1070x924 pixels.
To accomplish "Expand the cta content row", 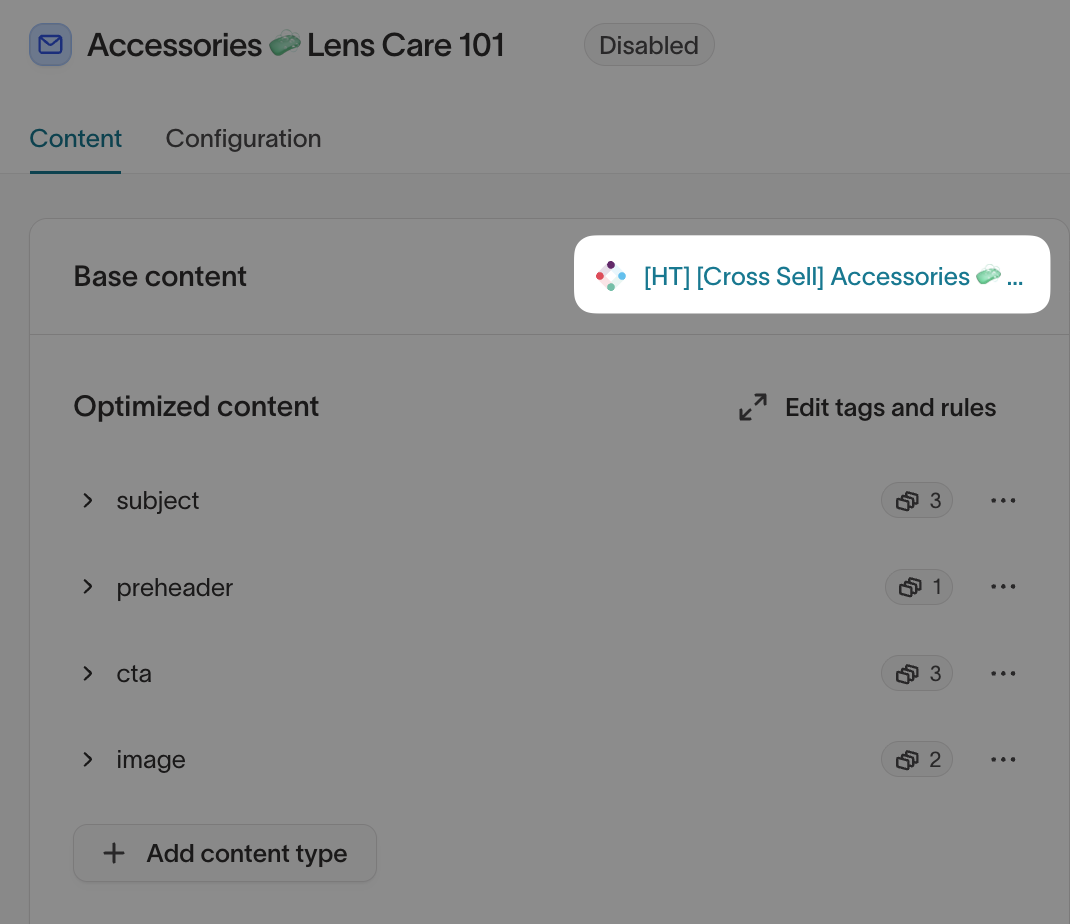I will (x=88, y=674).
